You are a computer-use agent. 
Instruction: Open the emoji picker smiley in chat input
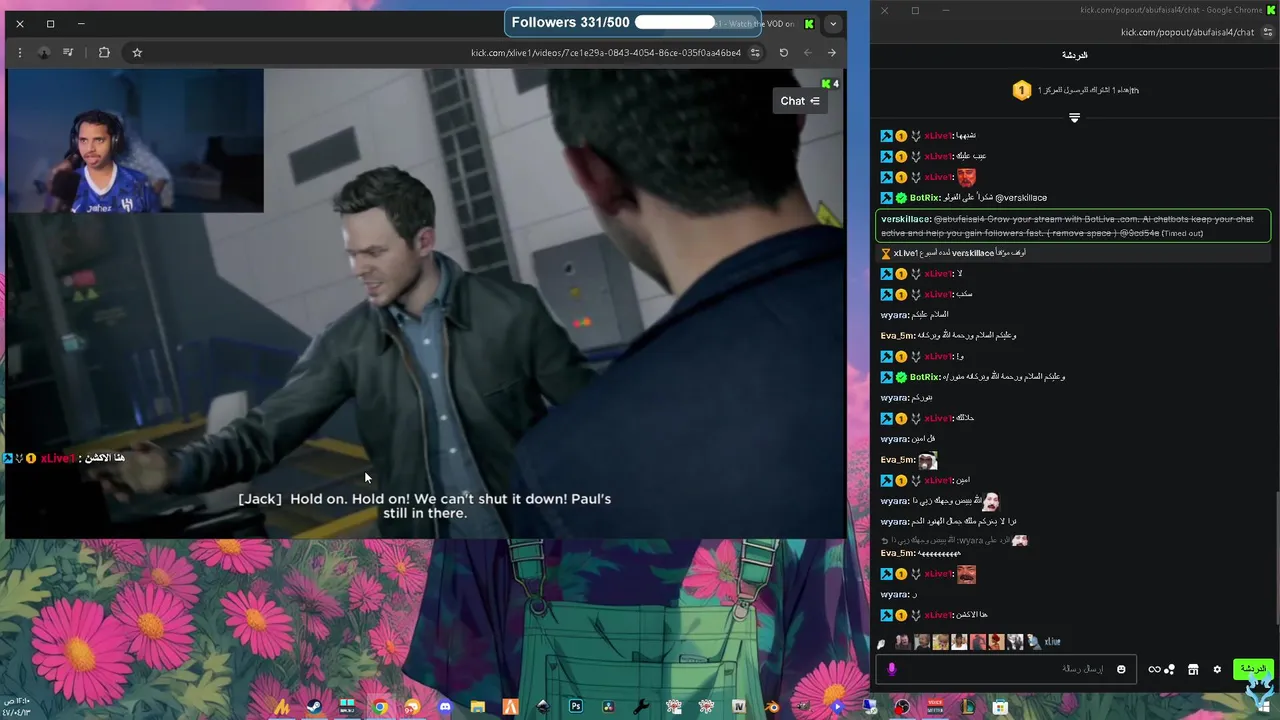(x=1121, y=669)
